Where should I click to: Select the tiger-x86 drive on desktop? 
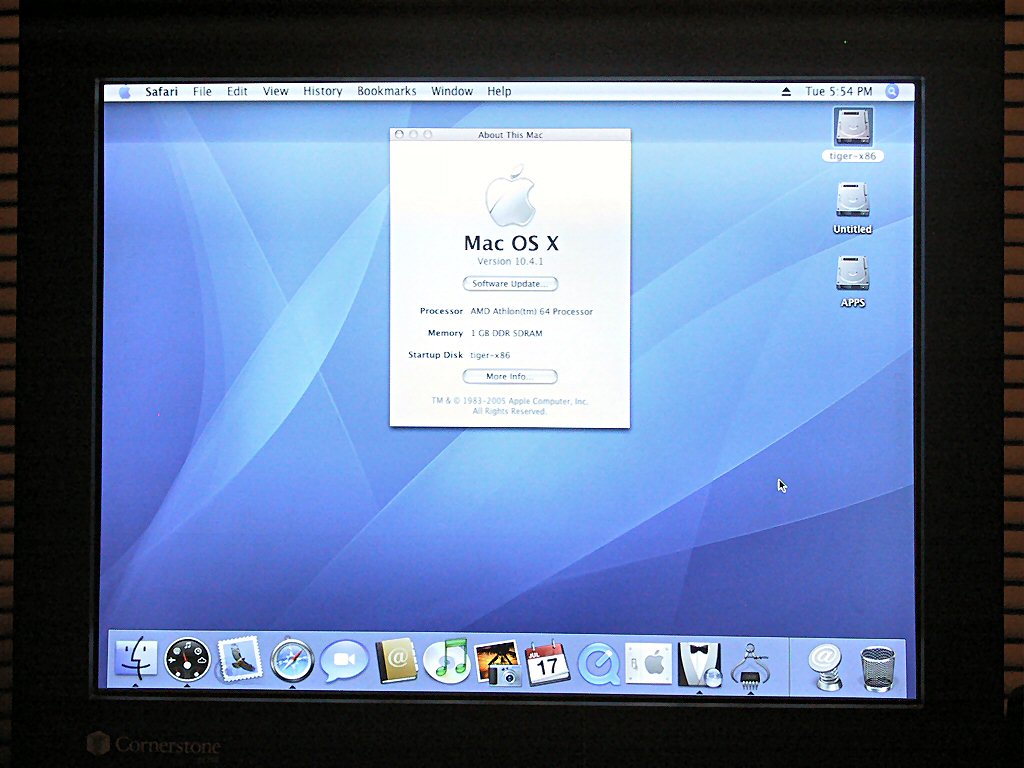(x=853, y=135)
